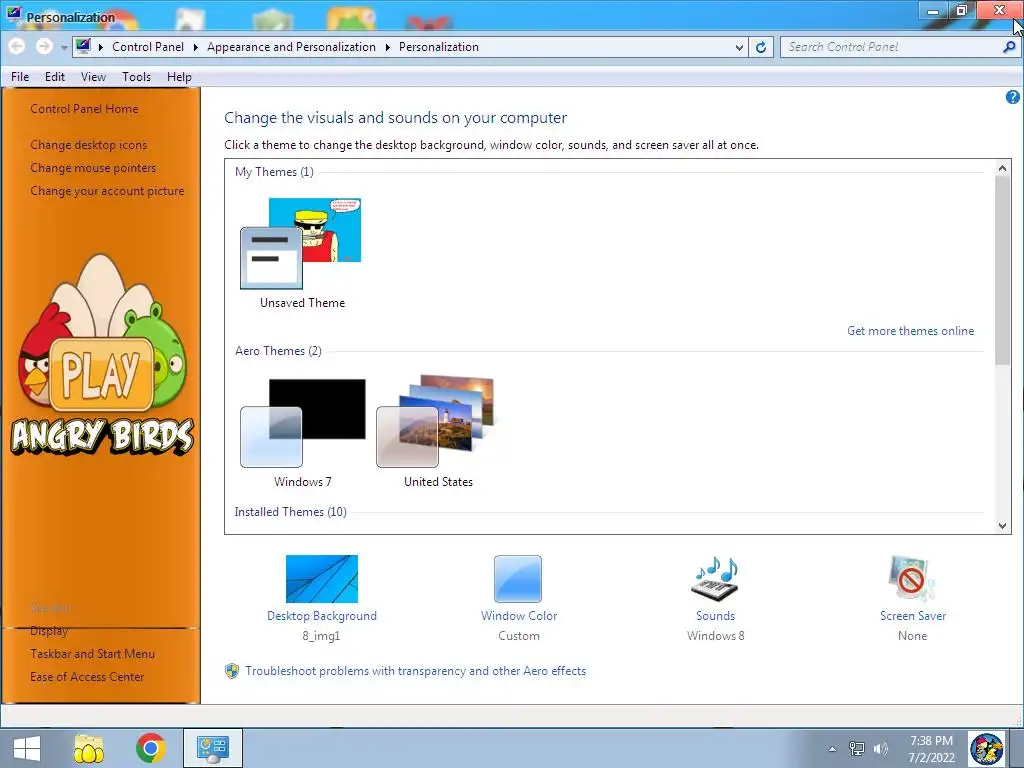The width and height of the screenshot is (1024, 768).
Task: Open Taskbar and Start Menu link
Action: [93, 654]
